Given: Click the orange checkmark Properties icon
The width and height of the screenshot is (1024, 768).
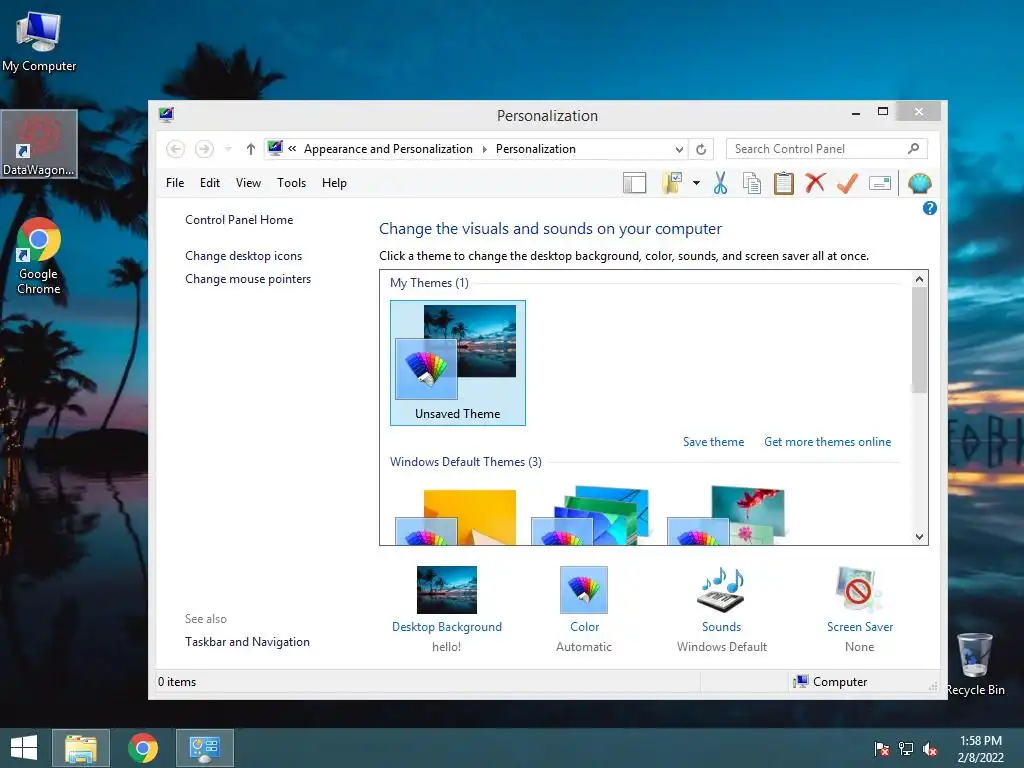Looking at the screenshot, I should [847, 184].
